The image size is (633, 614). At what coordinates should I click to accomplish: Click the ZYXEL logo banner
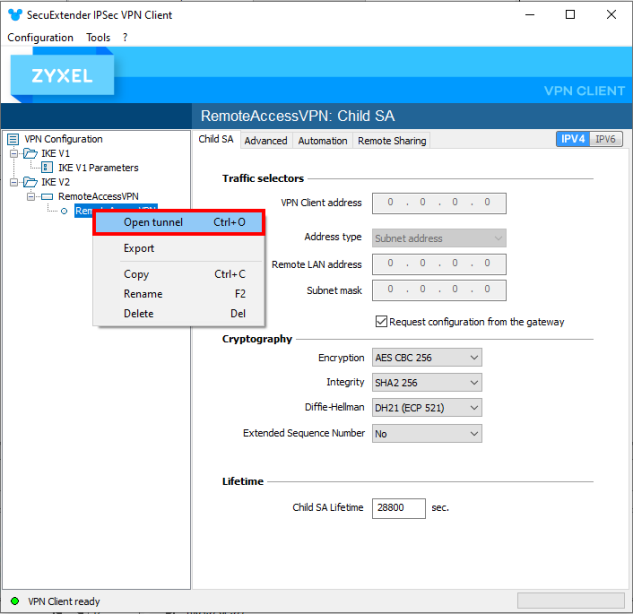tap(62, 76)
